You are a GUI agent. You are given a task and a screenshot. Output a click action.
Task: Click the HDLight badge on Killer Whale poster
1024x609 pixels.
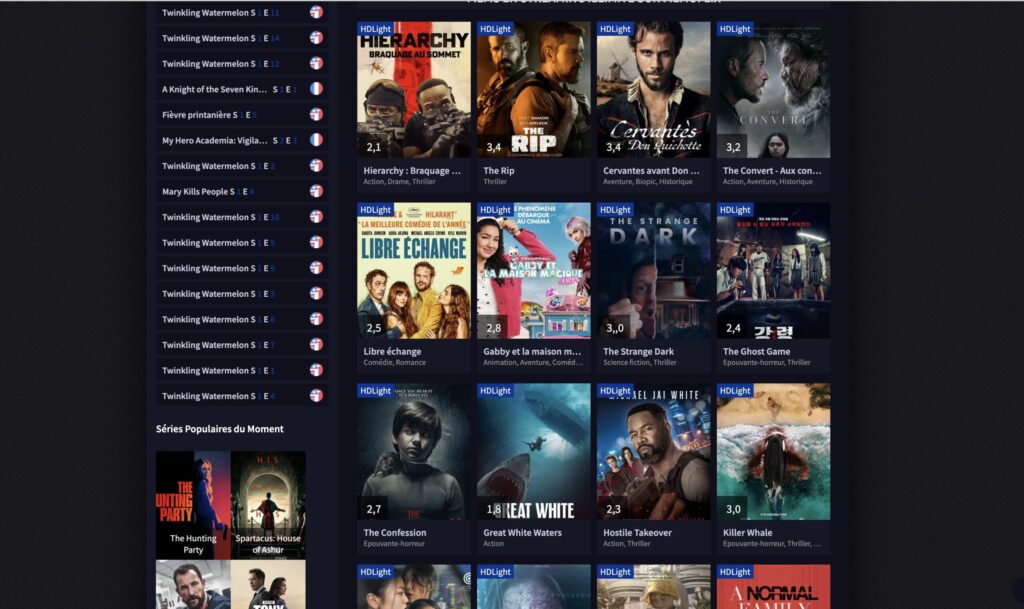point(735,390)
